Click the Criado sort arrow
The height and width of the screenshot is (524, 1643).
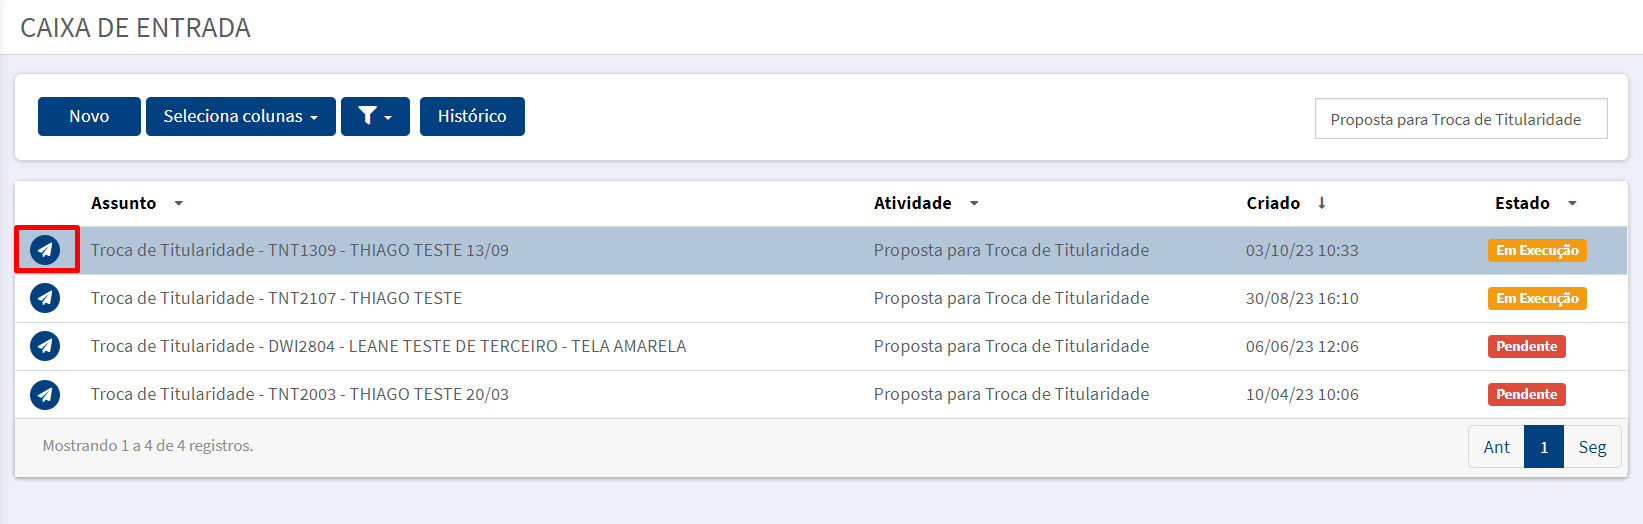click(x=1322, y=203)
